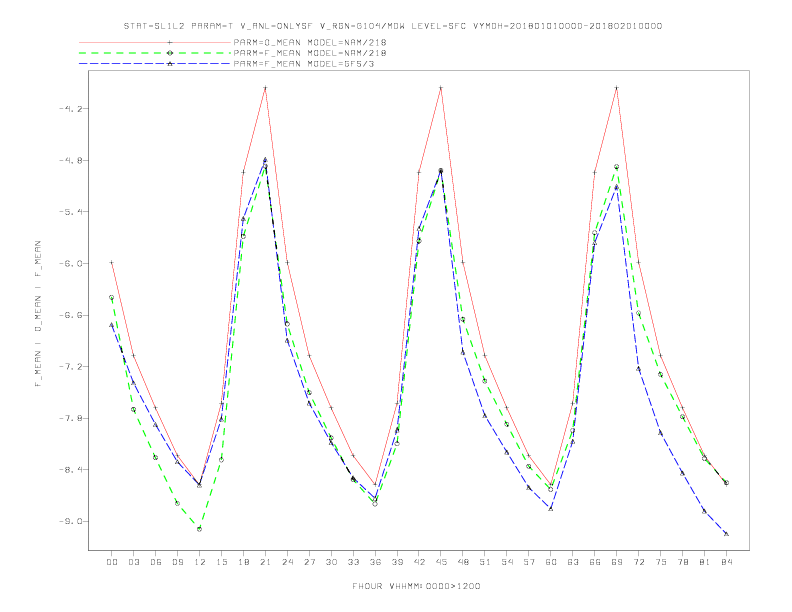The height and width of the screenshot is (612, 792).
Task: Click x-axis tick label 78
Action: click(682, 562)
